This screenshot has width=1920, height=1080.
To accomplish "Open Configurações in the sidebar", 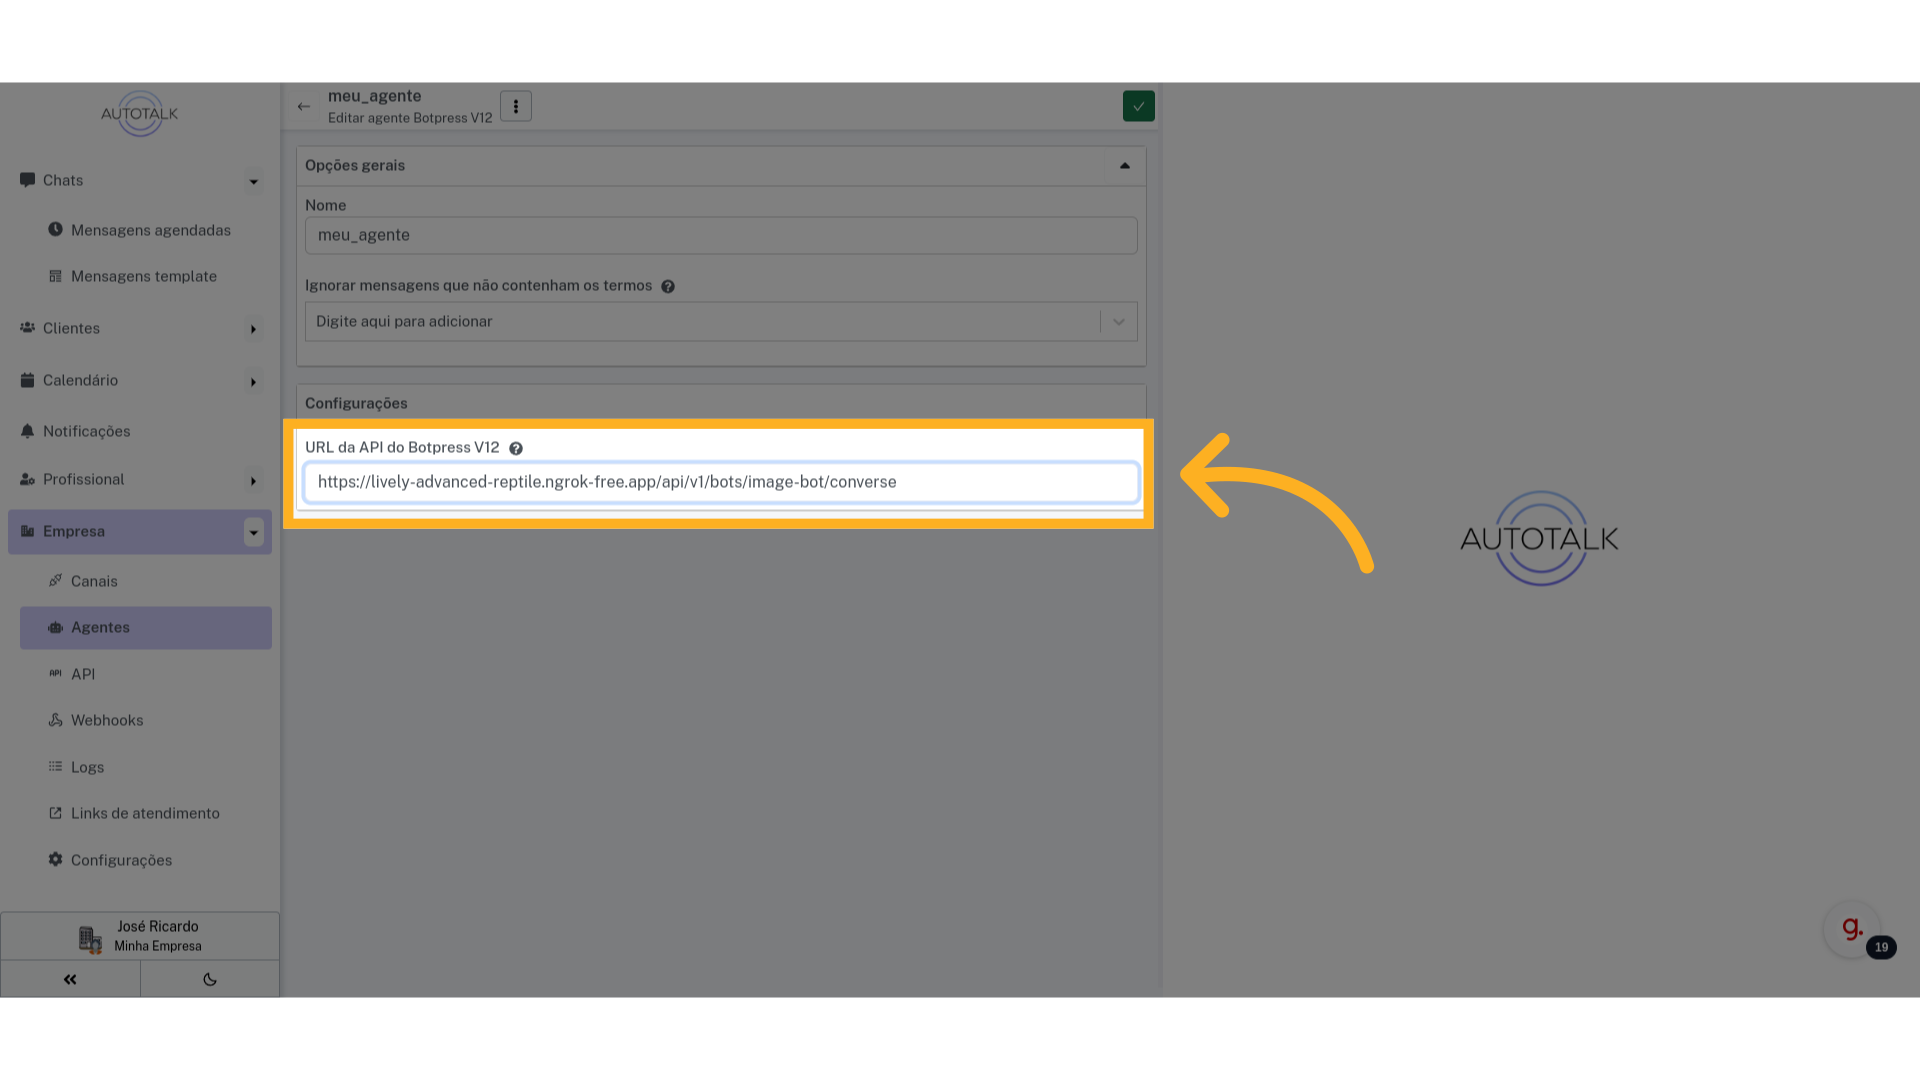I will [x=121, y=860].
